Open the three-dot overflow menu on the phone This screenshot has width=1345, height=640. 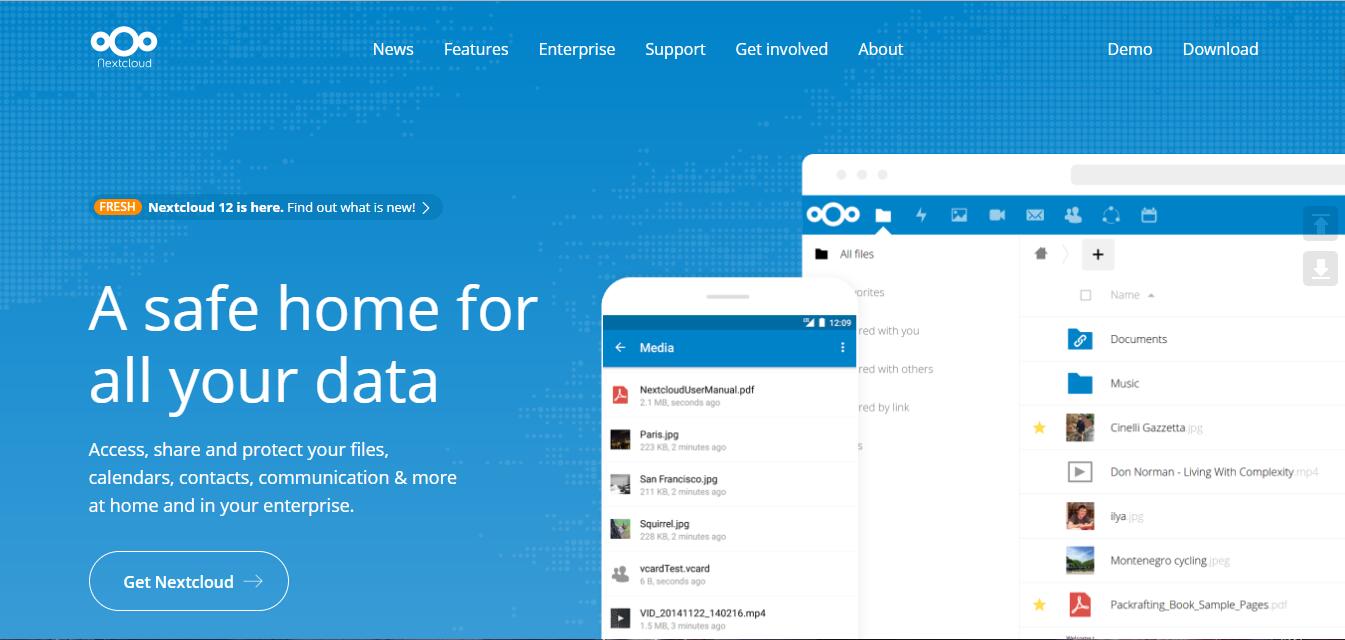pos(843,347)
